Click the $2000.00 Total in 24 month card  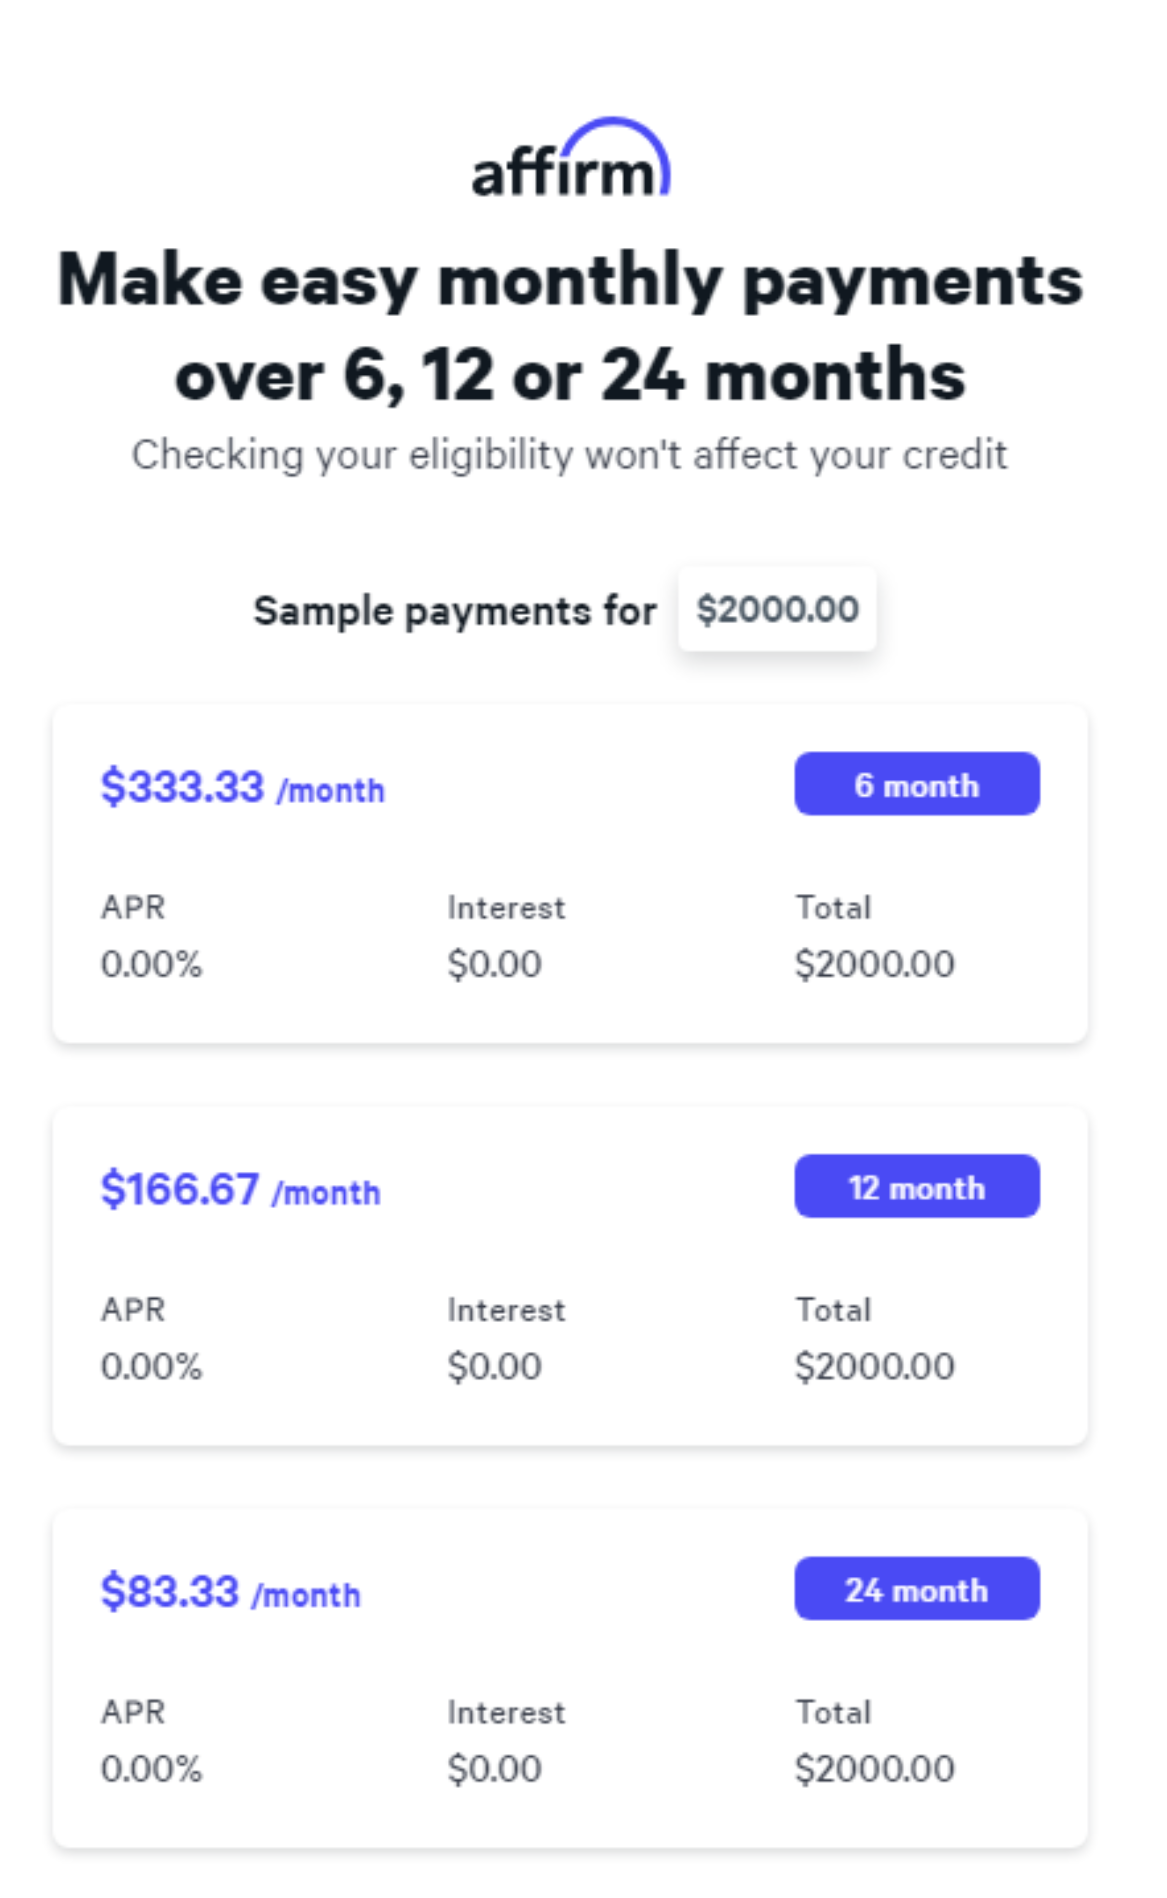(874, 1768)
